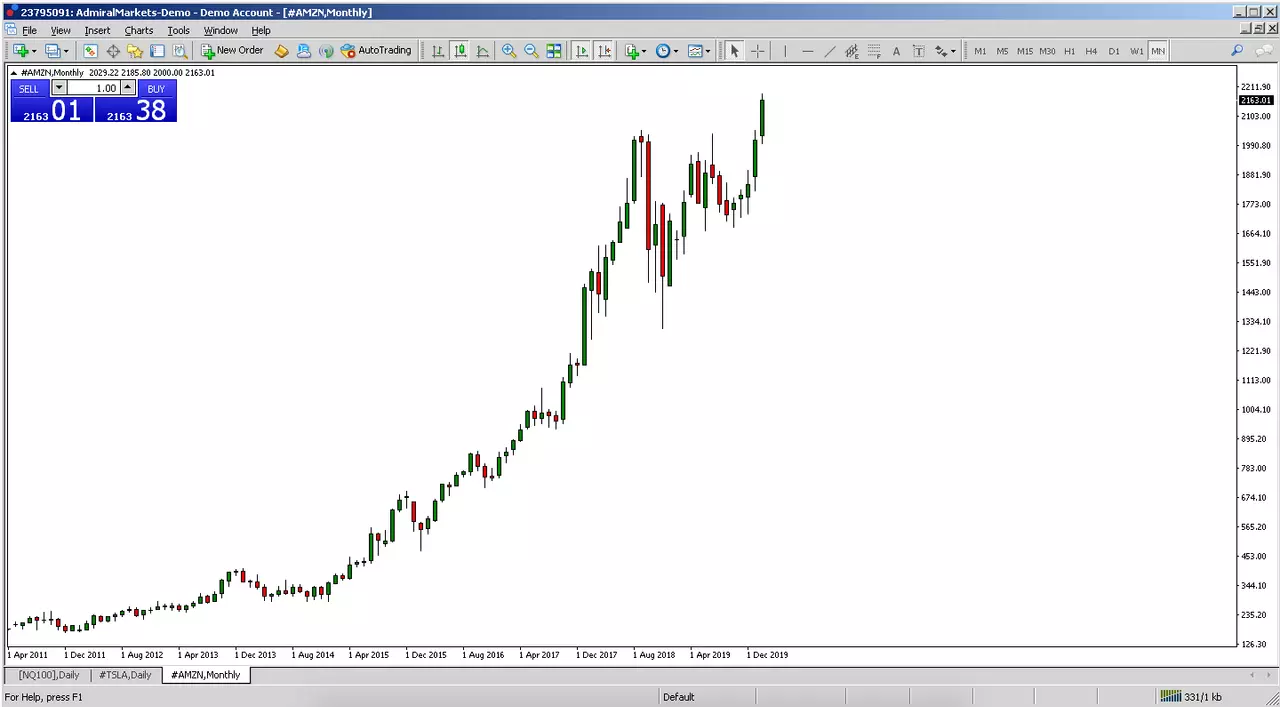Draw a horizontal line

click(807, 51)
